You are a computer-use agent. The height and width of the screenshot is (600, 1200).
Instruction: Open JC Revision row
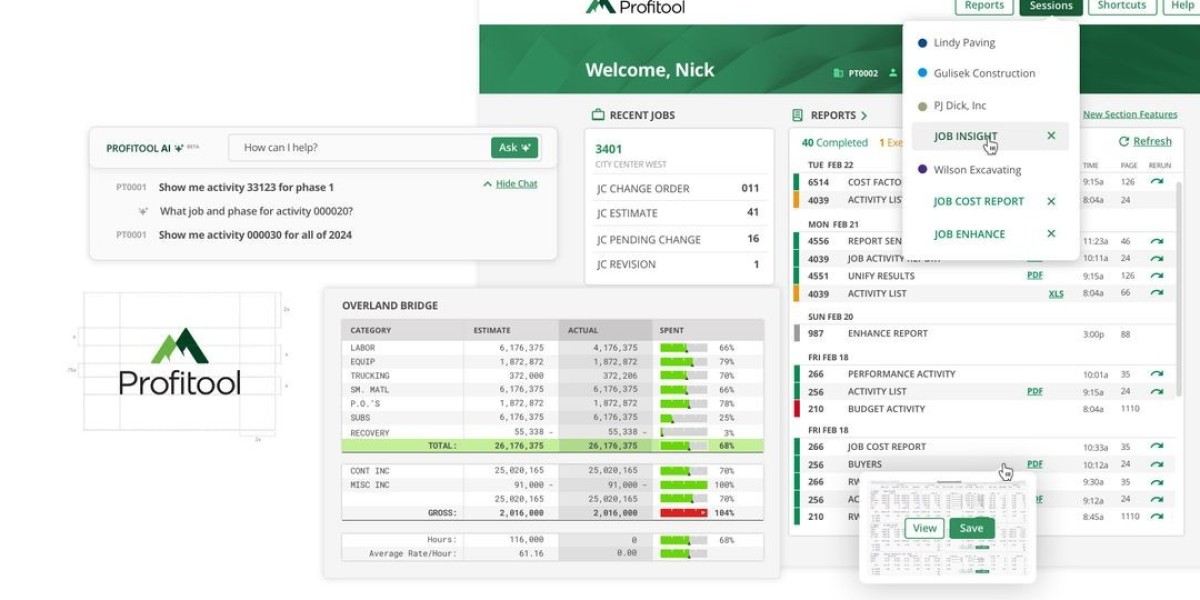[x=678, y=265]
